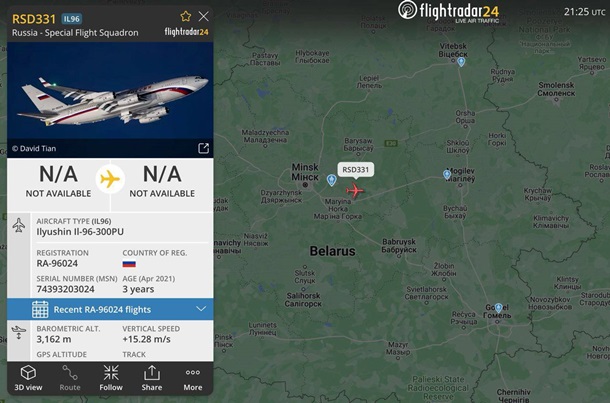
Task: Click the David Tian aircraft photo
Action: pyautogui.click(x=110, y=100)
